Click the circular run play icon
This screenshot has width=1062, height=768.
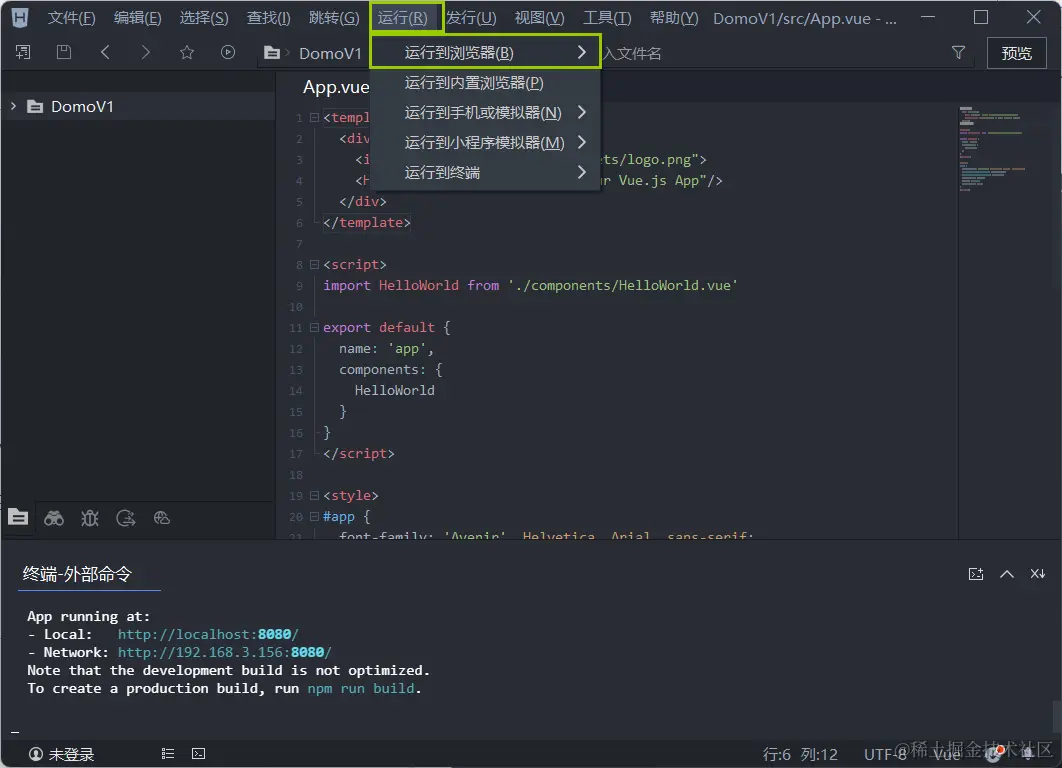[x=228, y=52]
